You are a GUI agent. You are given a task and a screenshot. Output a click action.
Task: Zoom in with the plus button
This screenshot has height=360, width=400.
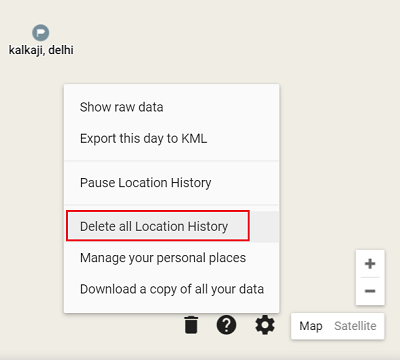click(370, 264)
